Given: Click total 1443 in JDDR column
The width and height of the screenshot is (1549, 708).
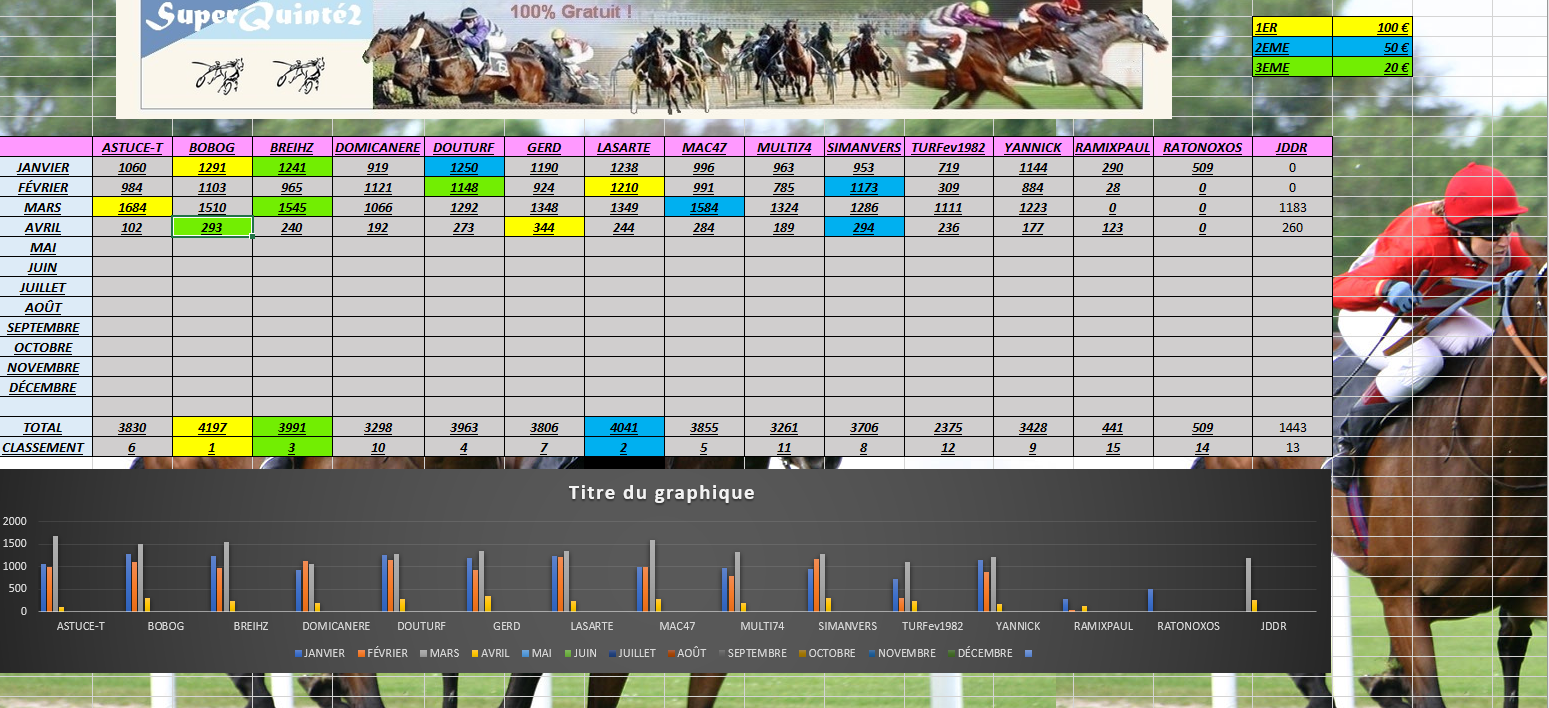Looking at the screenshot, I should coord(1292,427).
